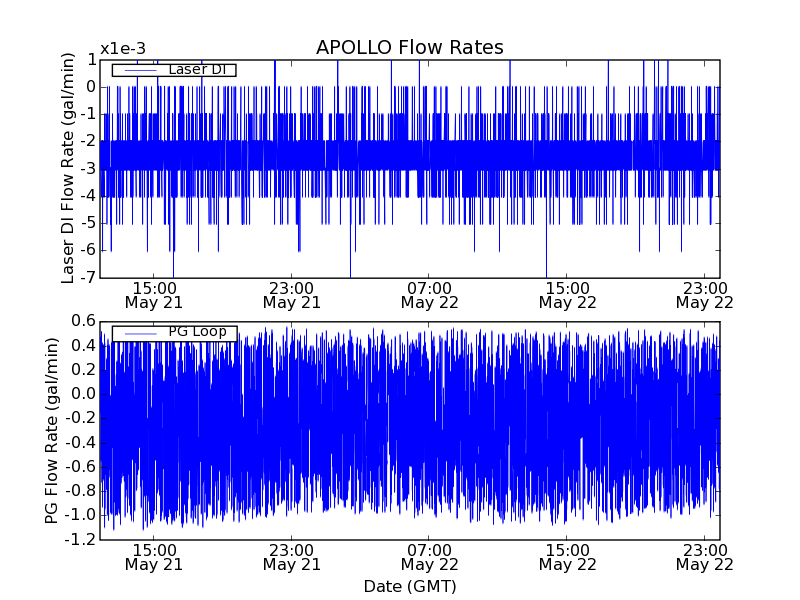Click the -1.2 y-axis tick on PG plot
The height and width of the screenshot is (600, 800).
(x=82, y=540)
